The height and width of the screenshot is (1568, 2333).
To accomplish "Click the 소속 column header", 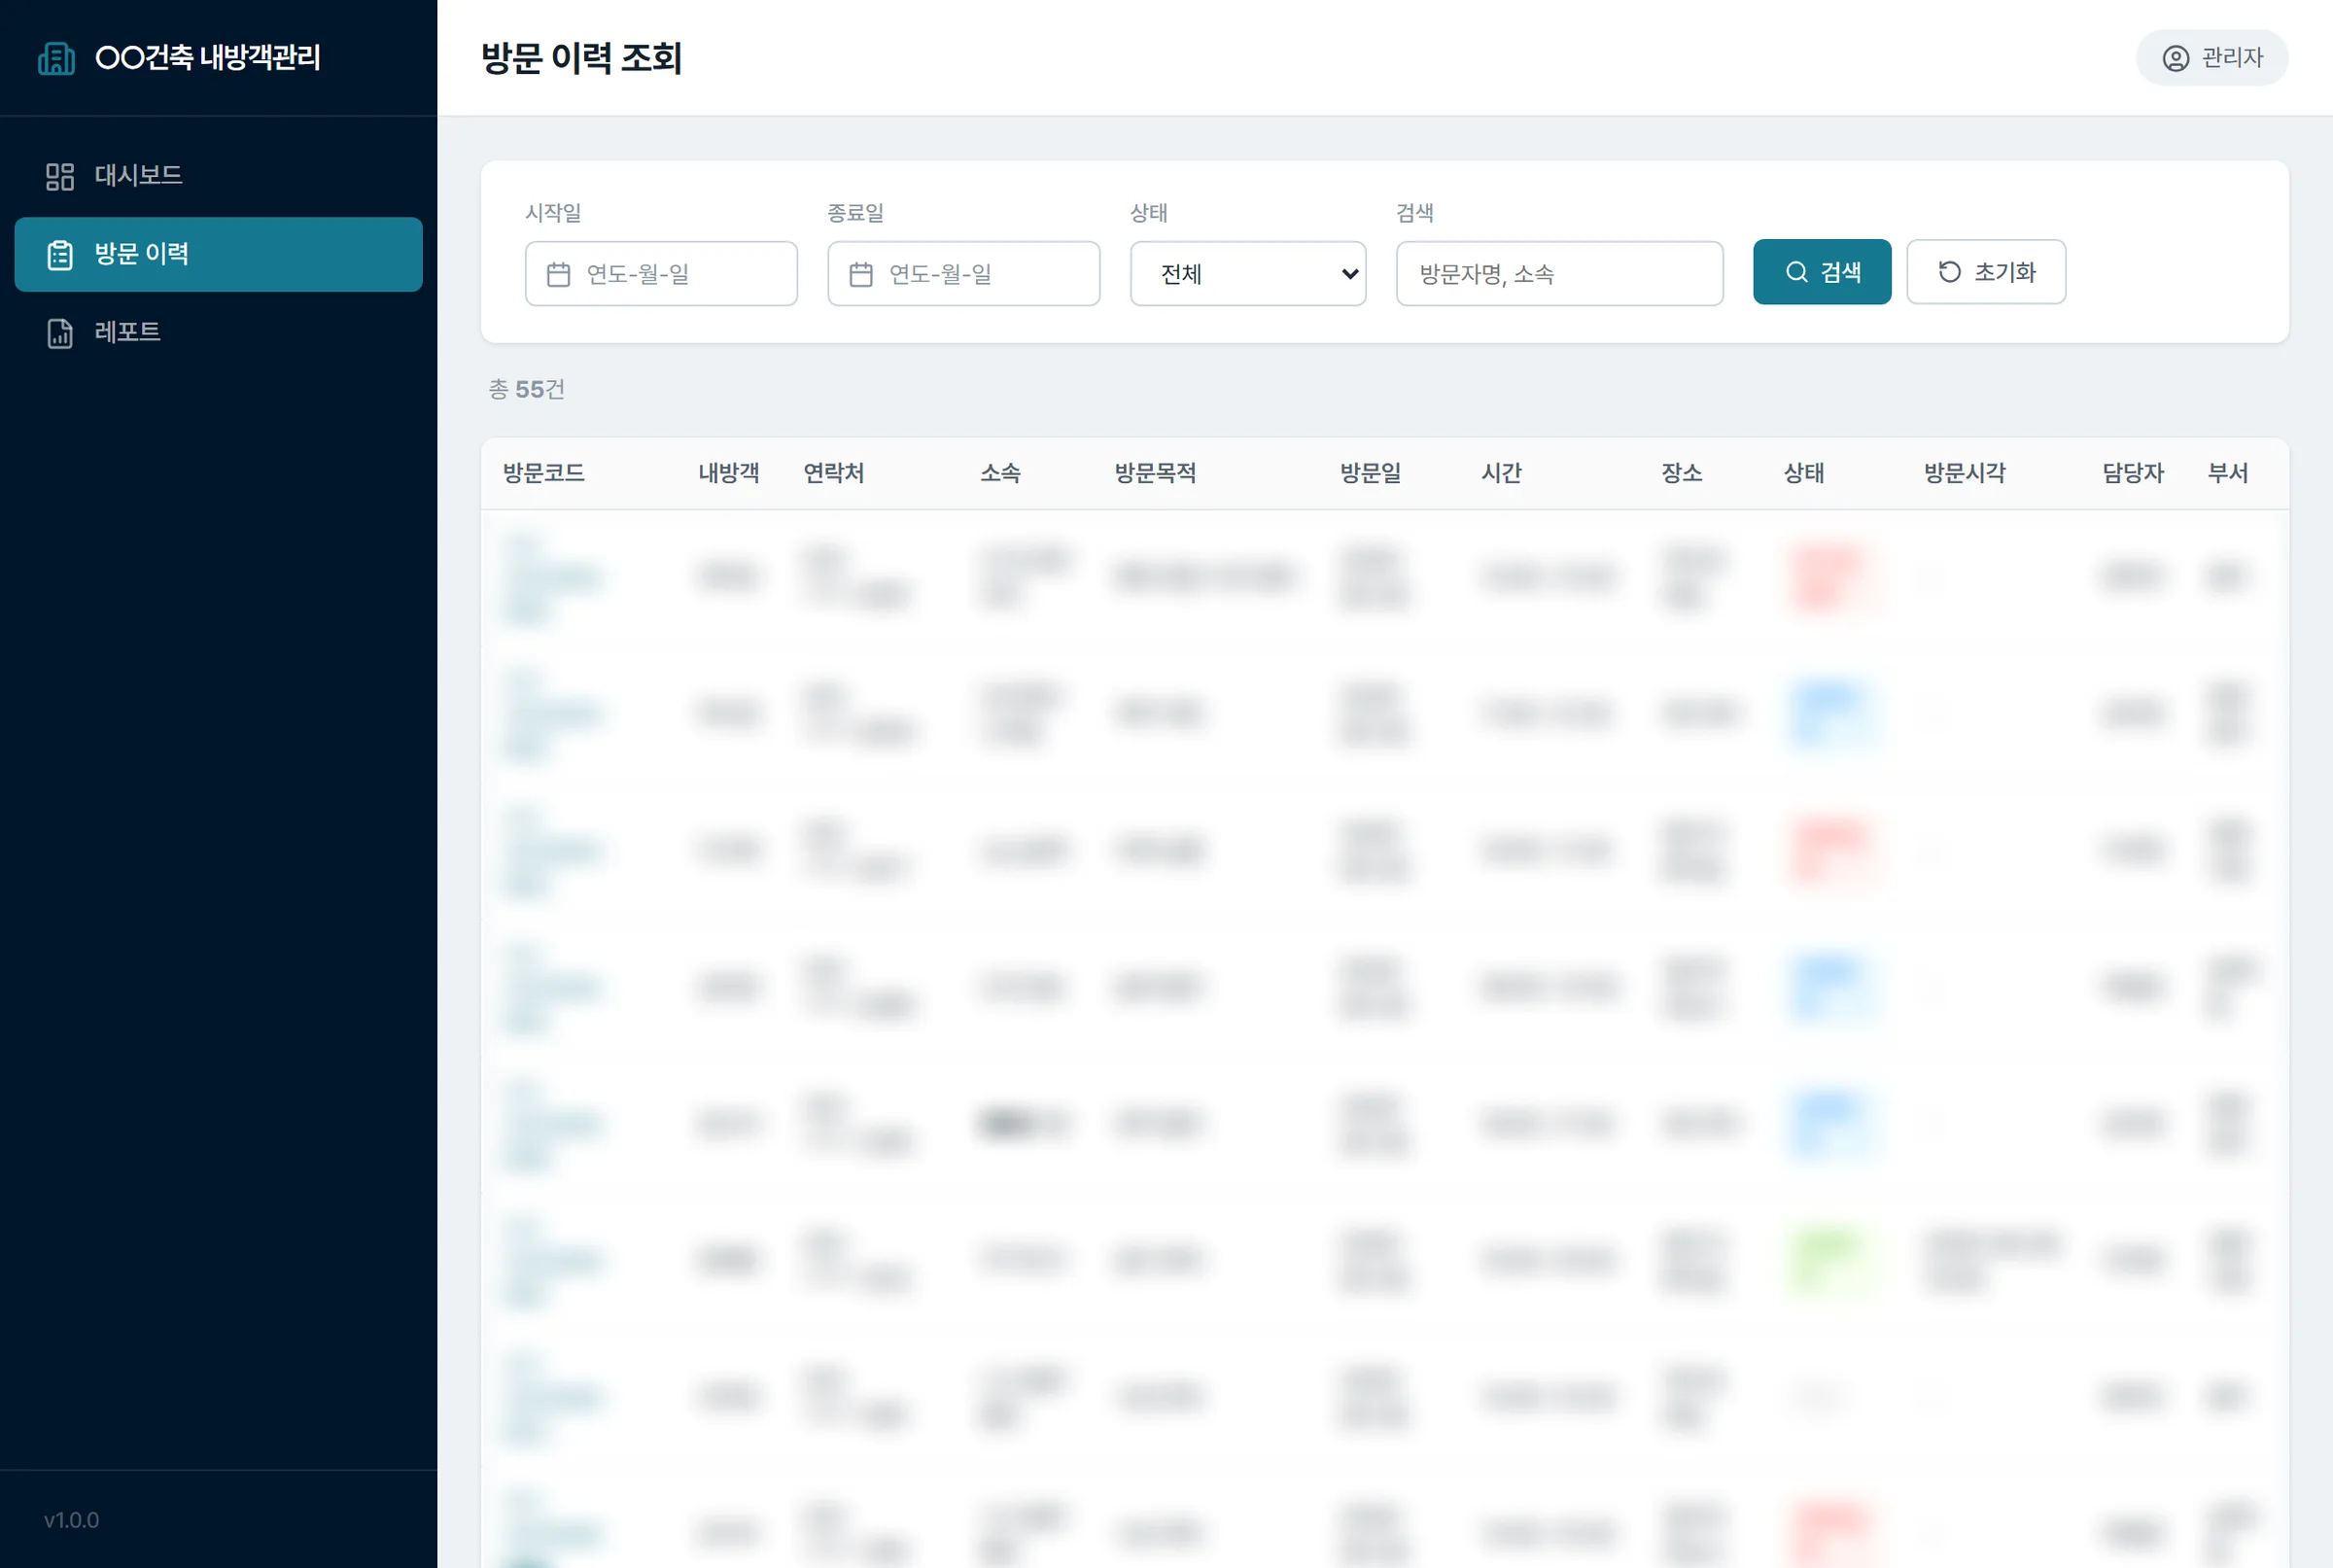I will [x=1000, y=473].
